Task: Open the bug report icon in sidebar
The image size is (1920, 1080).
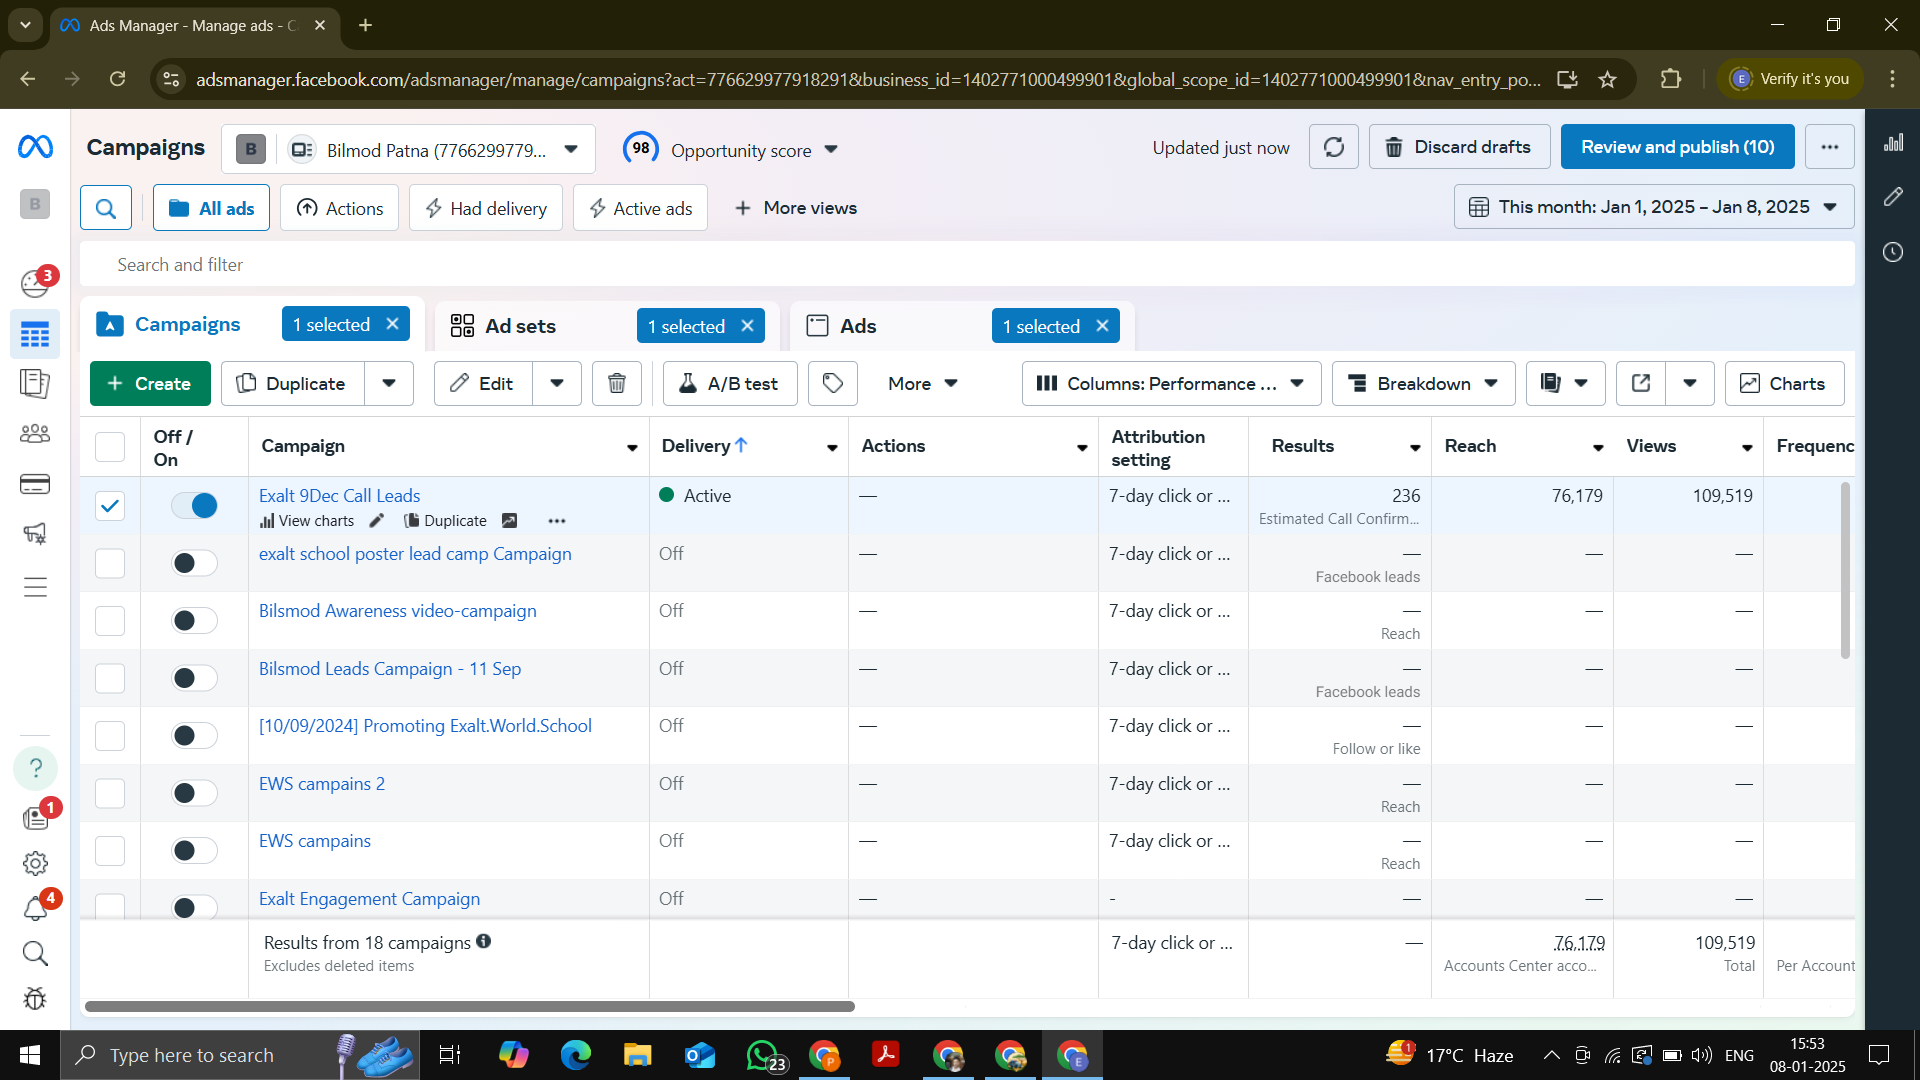Action: point(35,999)
